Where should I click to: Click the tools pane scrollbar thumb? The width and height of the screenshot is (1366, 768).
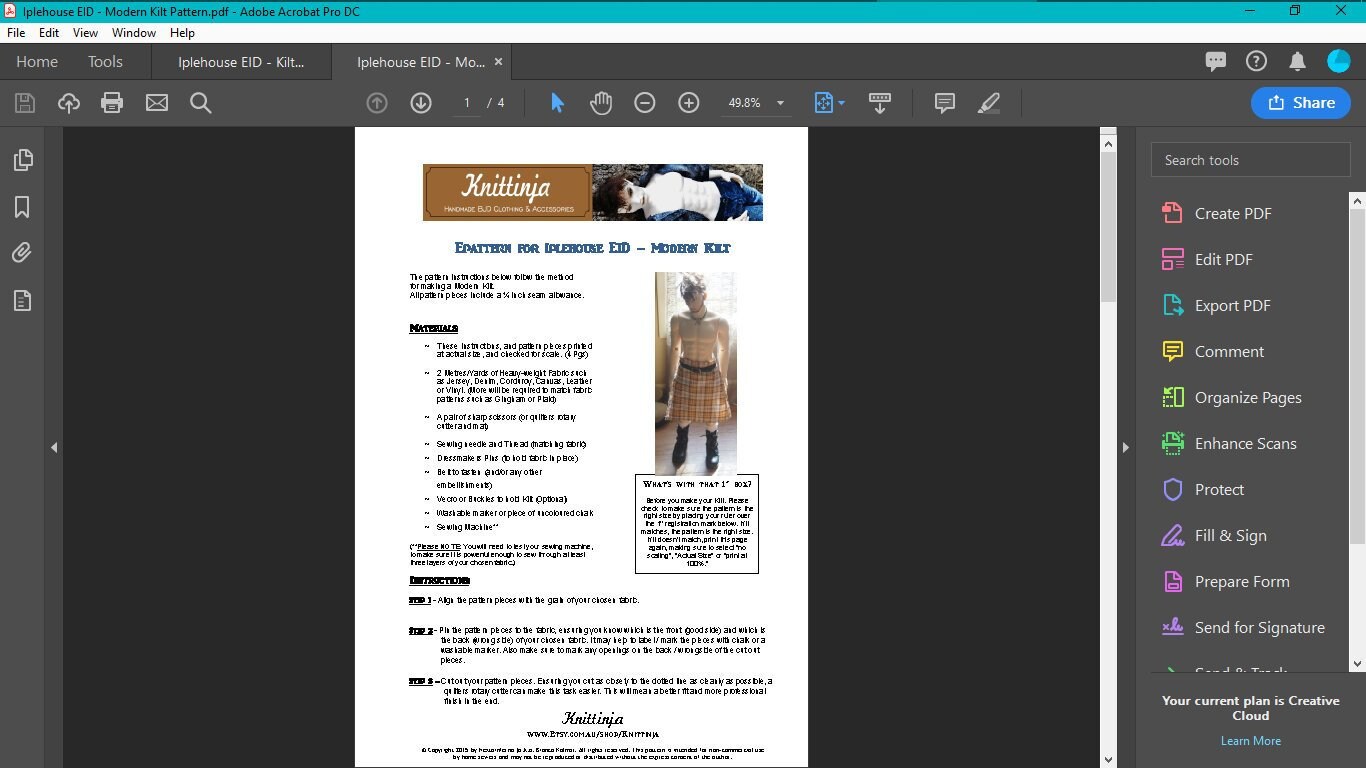pos(1357,377)
